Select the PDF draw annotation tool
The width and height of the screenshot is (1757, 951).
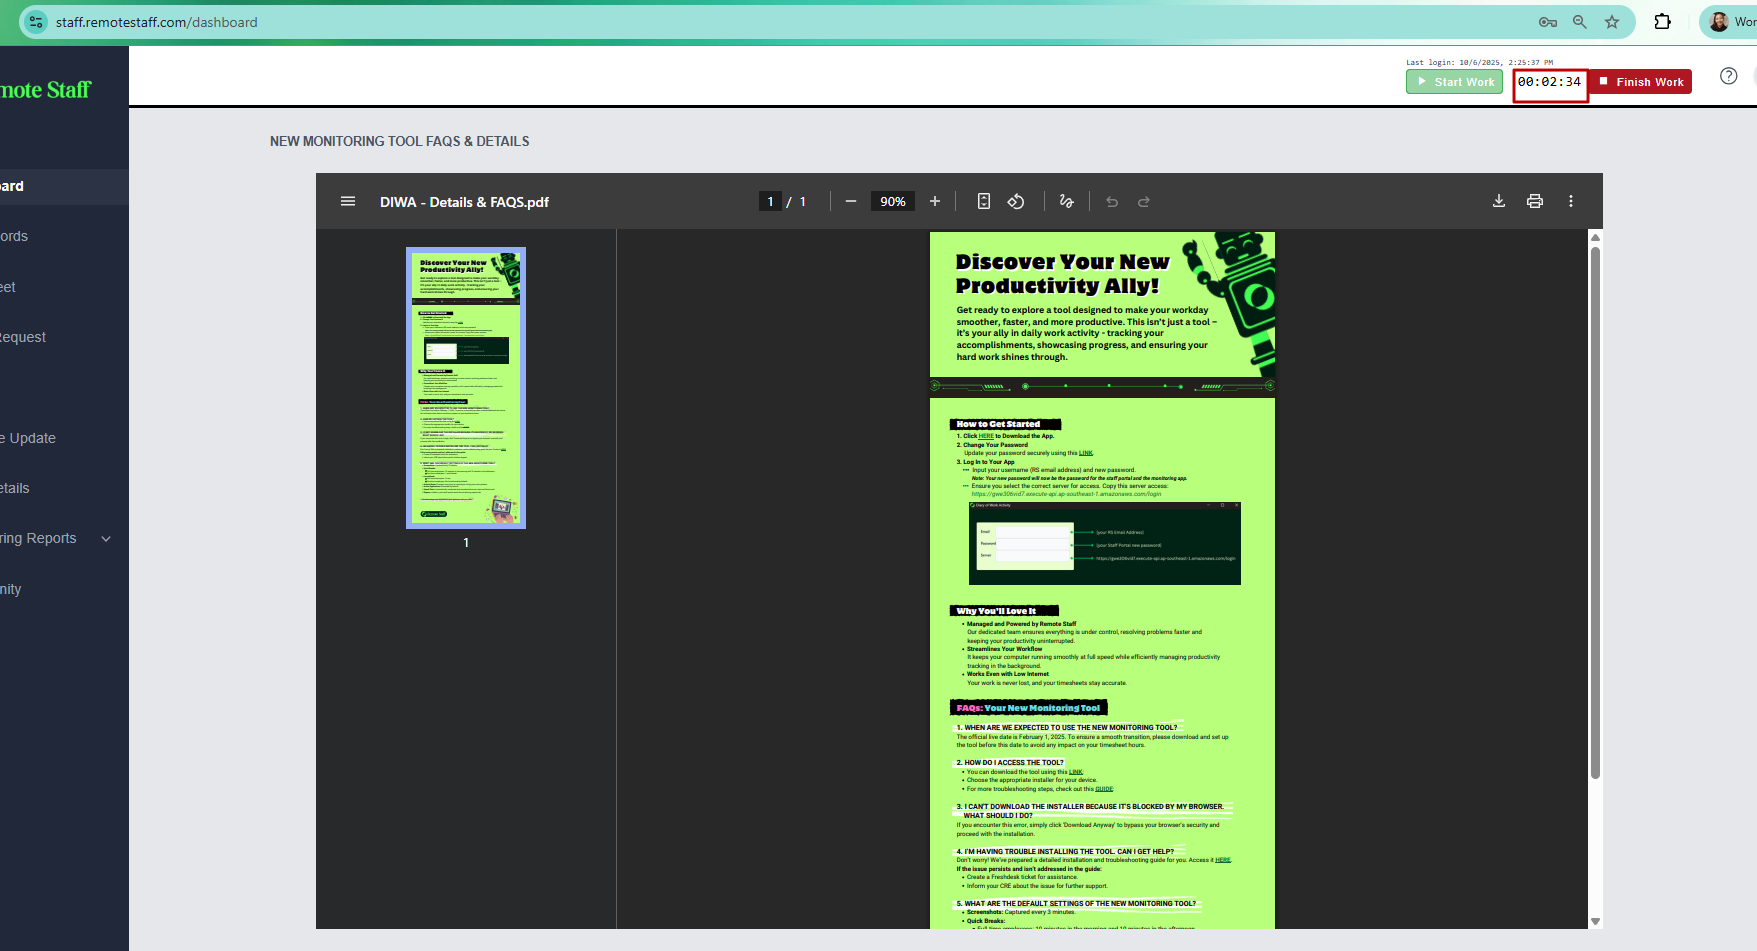(x=1067, y=201)
